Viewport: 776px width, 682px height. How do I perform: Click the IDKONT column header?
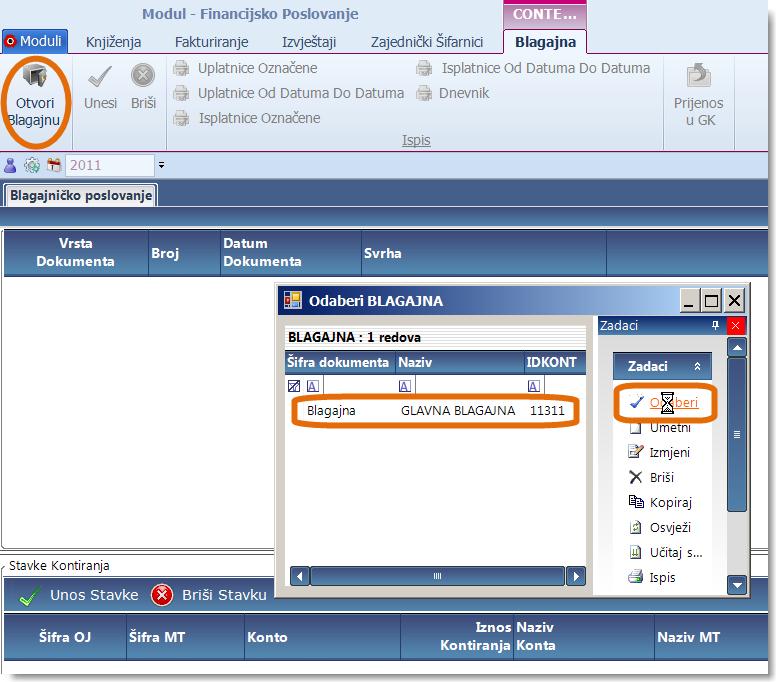pos(554,362)
